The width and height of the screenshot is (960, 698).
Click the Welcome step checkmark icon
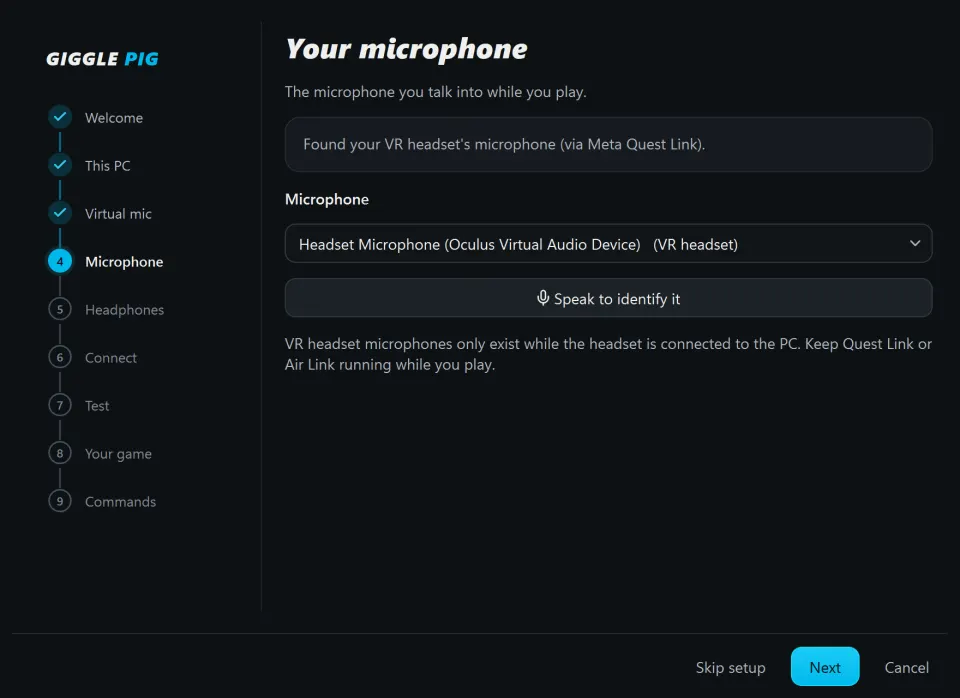[x=59, y=117]
